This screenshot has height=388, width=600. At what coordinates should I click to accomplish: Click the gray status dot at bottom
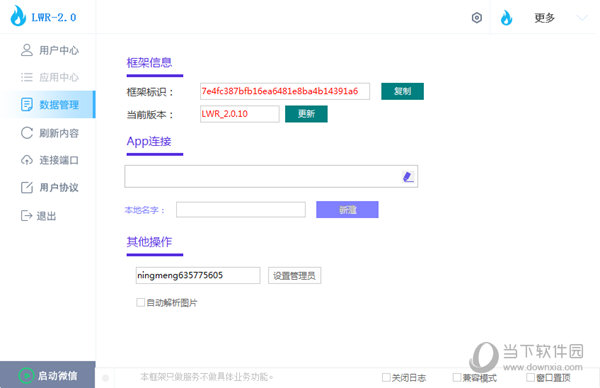tap(106, 378)
